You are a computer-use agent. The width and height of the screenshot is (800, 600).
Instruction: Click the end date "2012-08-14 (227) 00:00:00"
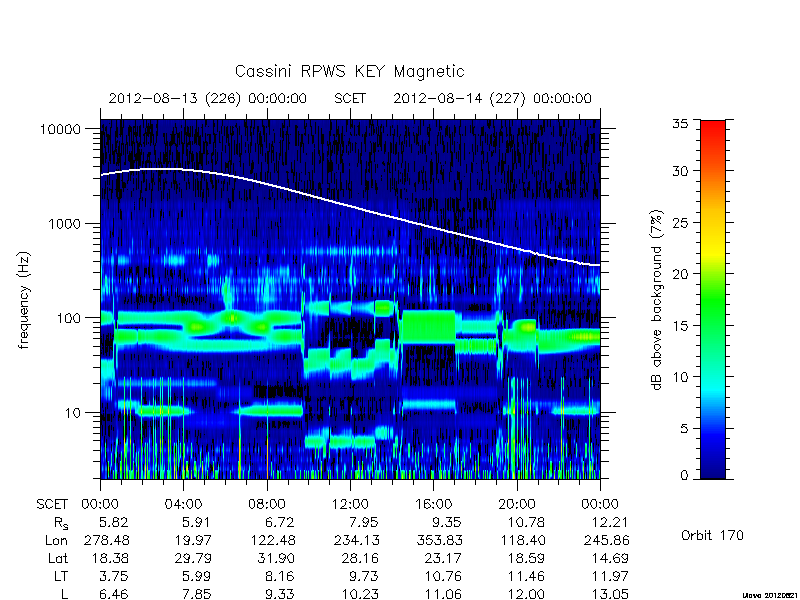[492, 98]
